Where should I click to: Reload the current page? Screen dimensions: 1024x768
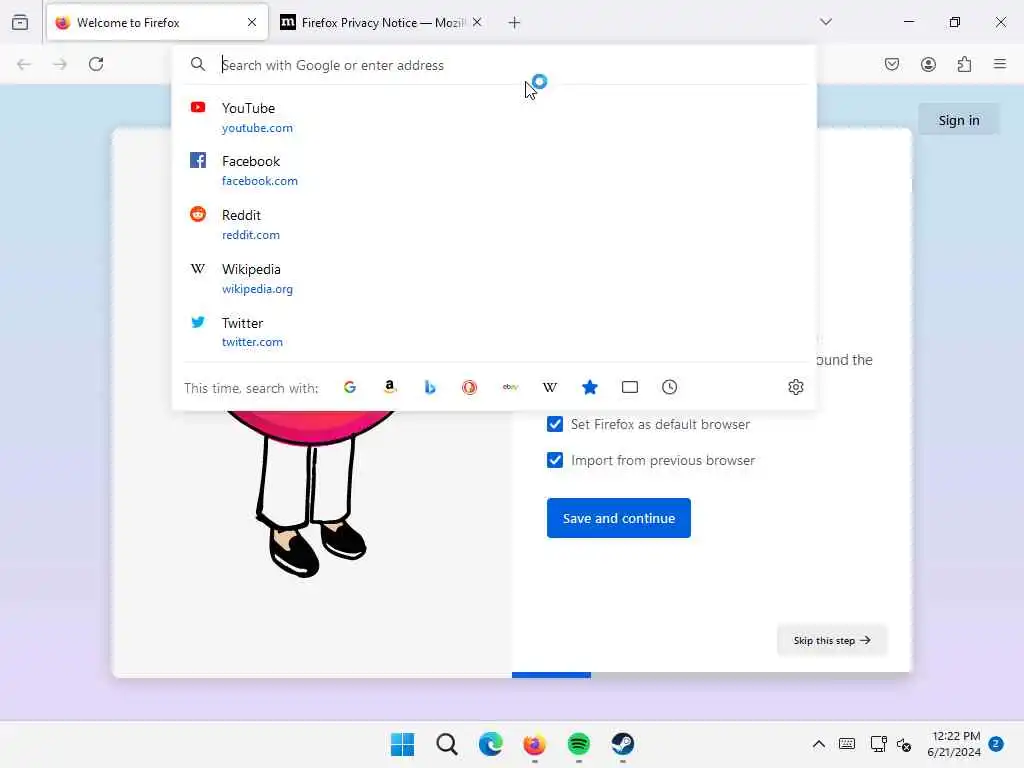pos(96,64)
